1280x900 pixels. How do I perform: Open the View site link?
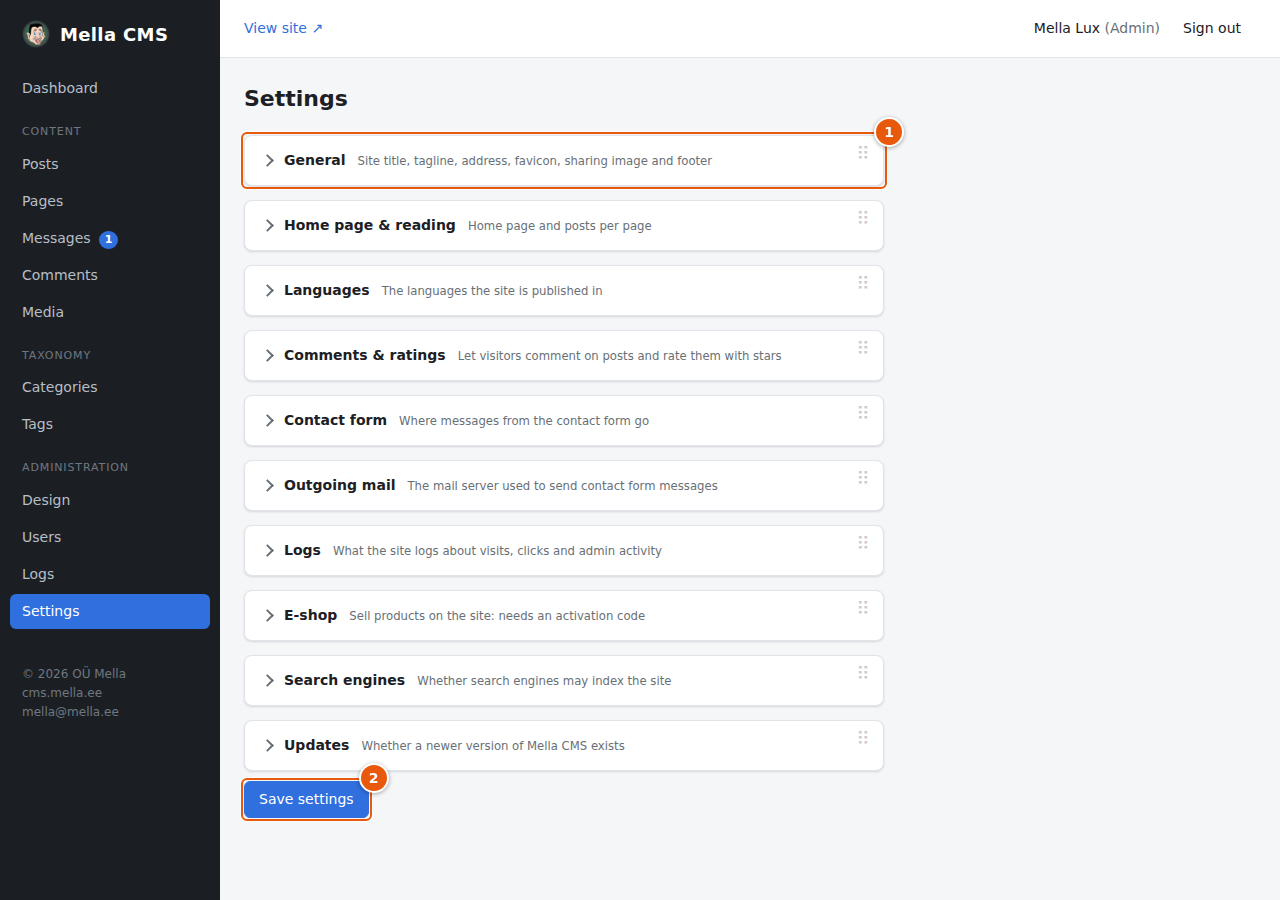click(284, 28)
